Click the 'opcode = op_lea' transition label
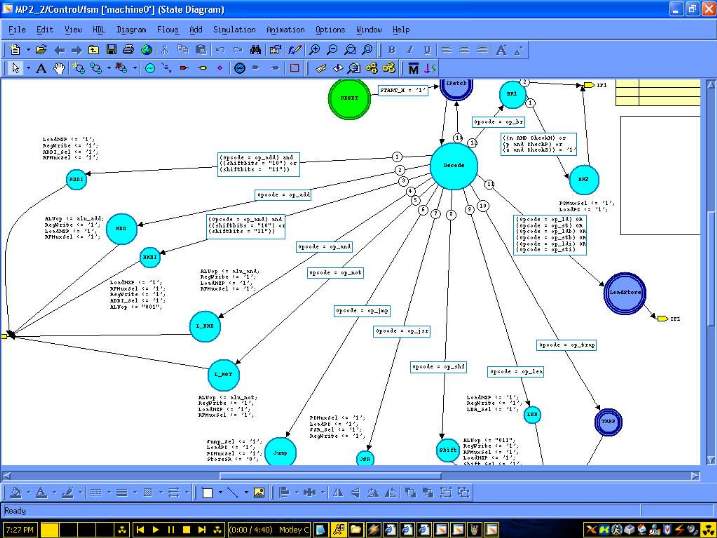 pyautogui.click(x=516, y=372)
